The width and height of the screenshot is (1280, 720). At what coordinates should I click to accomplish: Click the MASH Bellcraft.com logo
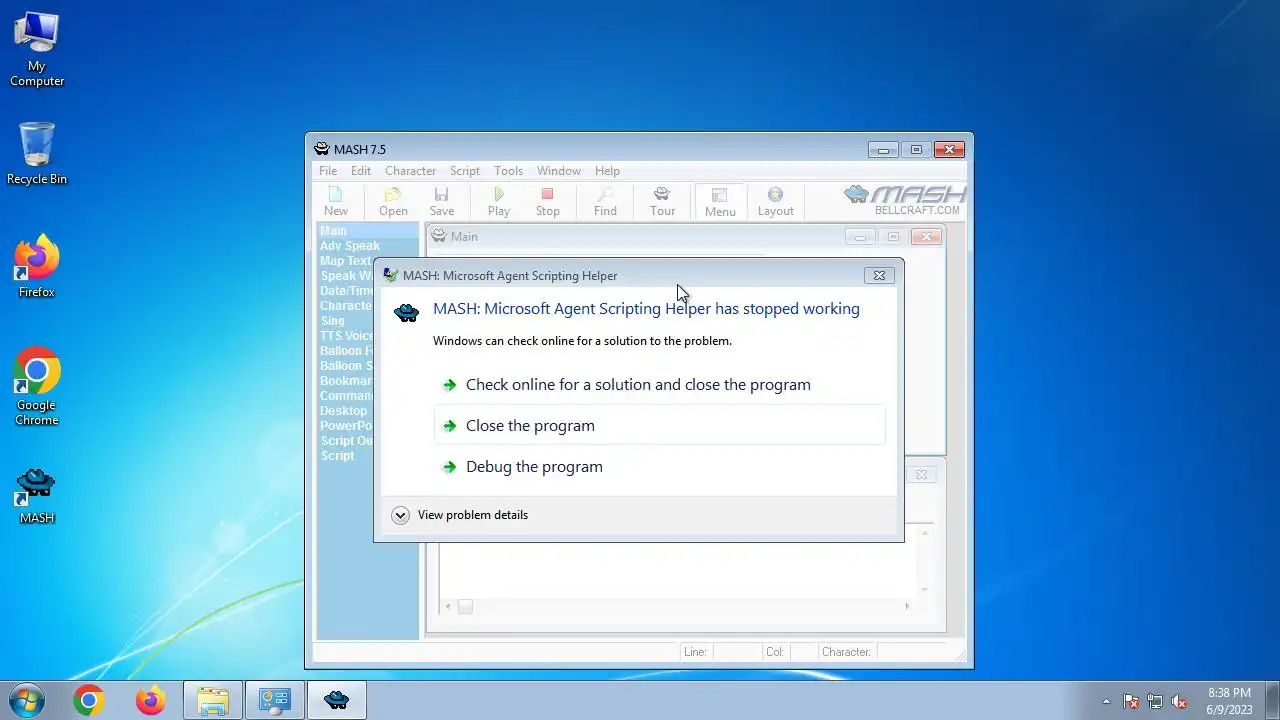pos(905,199)
